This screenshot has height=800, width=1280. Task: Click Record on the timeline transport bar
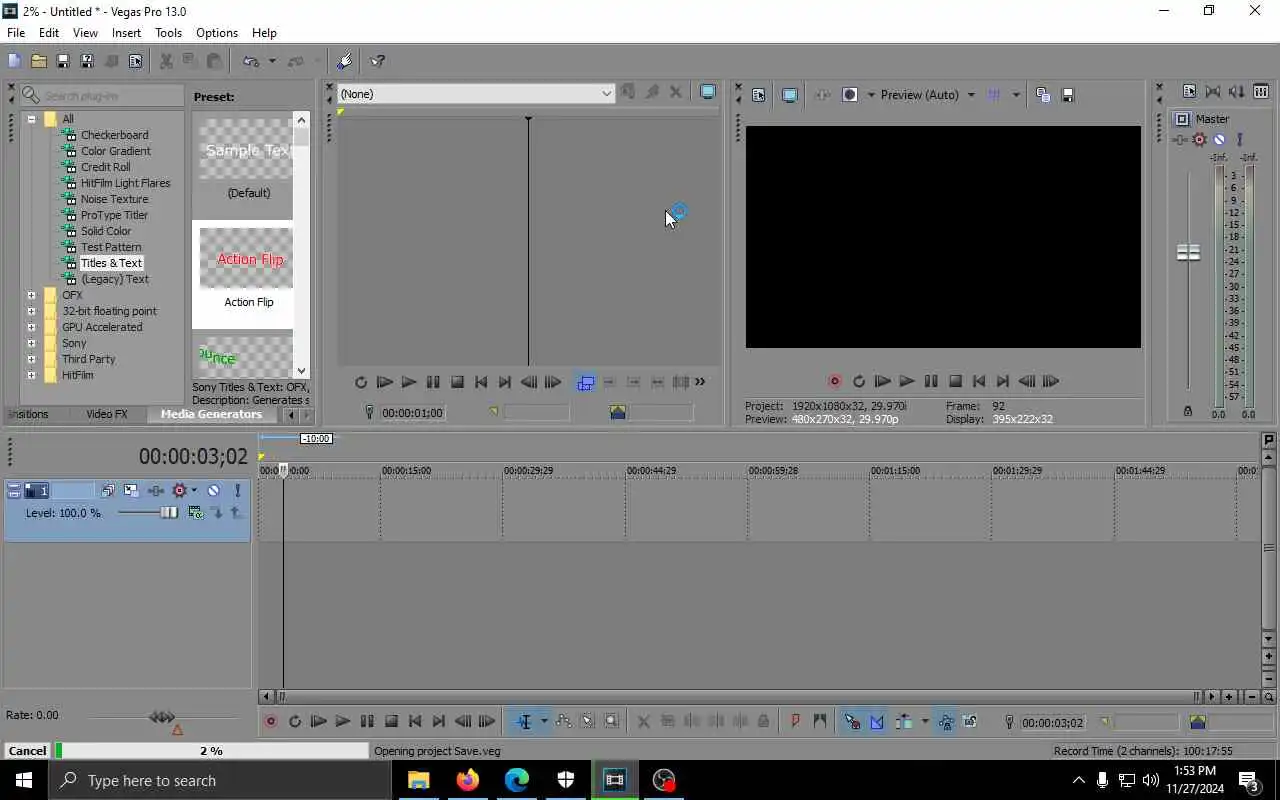[270, 721]
